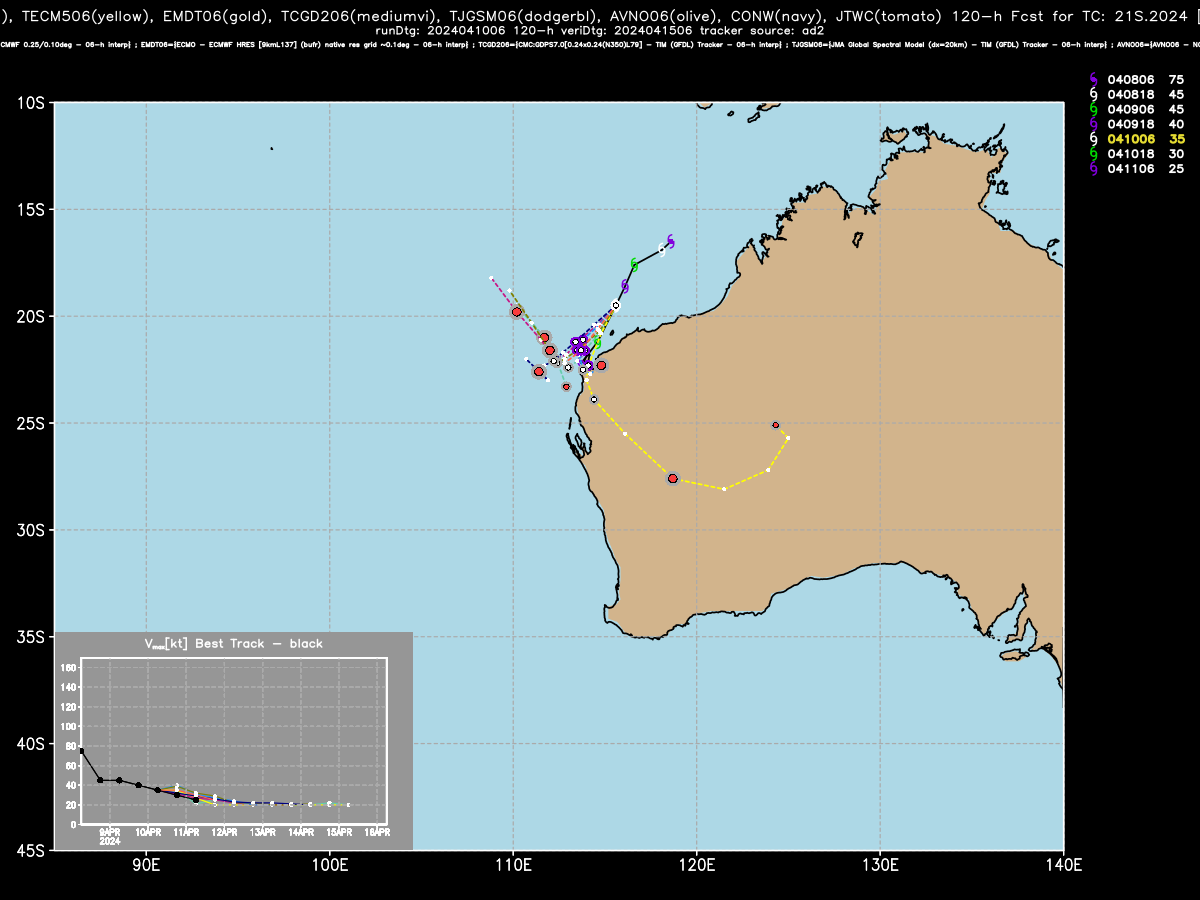
Task: Click the red dot on the 20S gridline
Action: point(516,312)
